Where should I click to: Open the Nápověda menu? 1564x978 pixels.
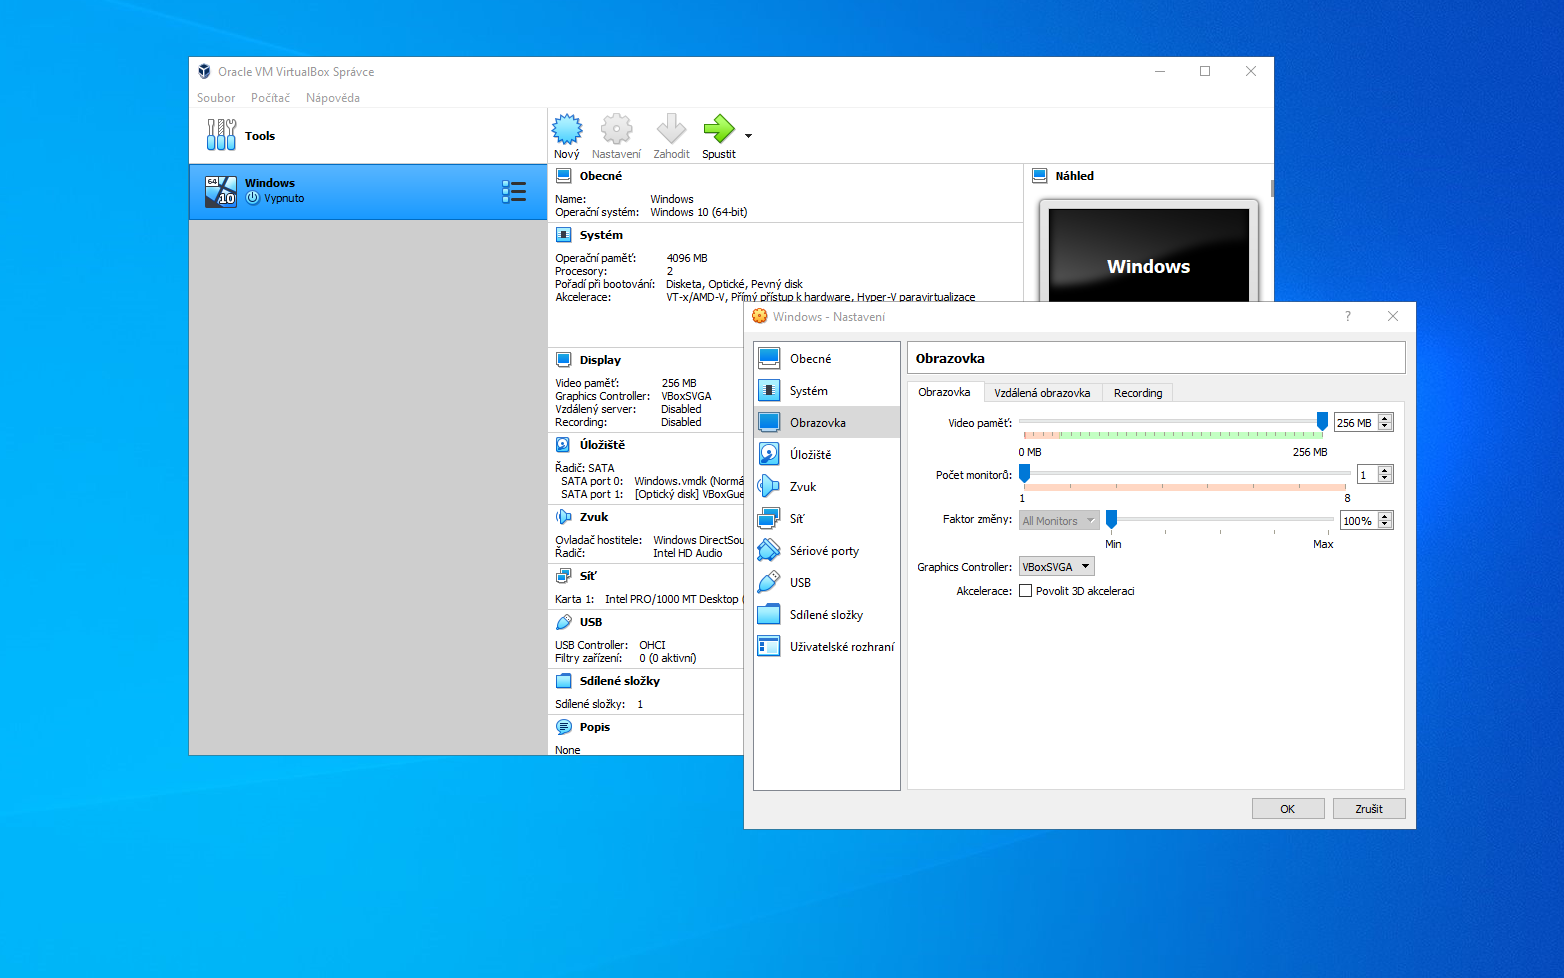pos(333,98)
